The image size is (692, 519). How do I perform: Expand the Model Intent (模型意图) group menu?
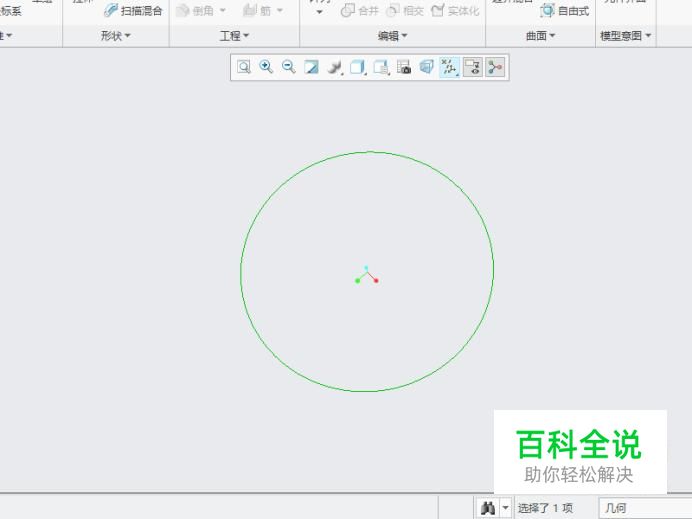[625, 36]
